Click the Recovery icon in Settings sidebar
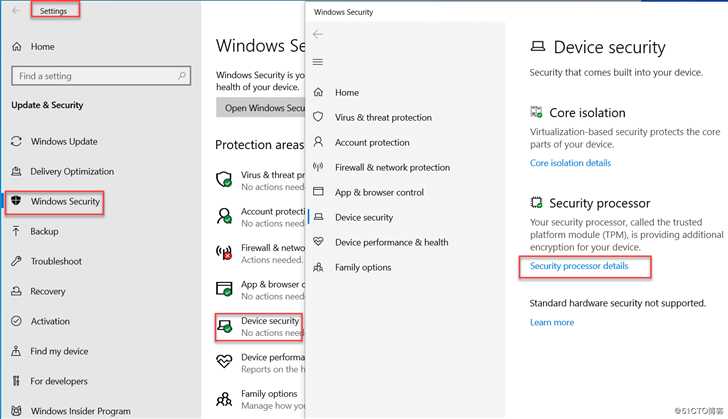Viewport: 728px width, 419px height. click(16, 291)
